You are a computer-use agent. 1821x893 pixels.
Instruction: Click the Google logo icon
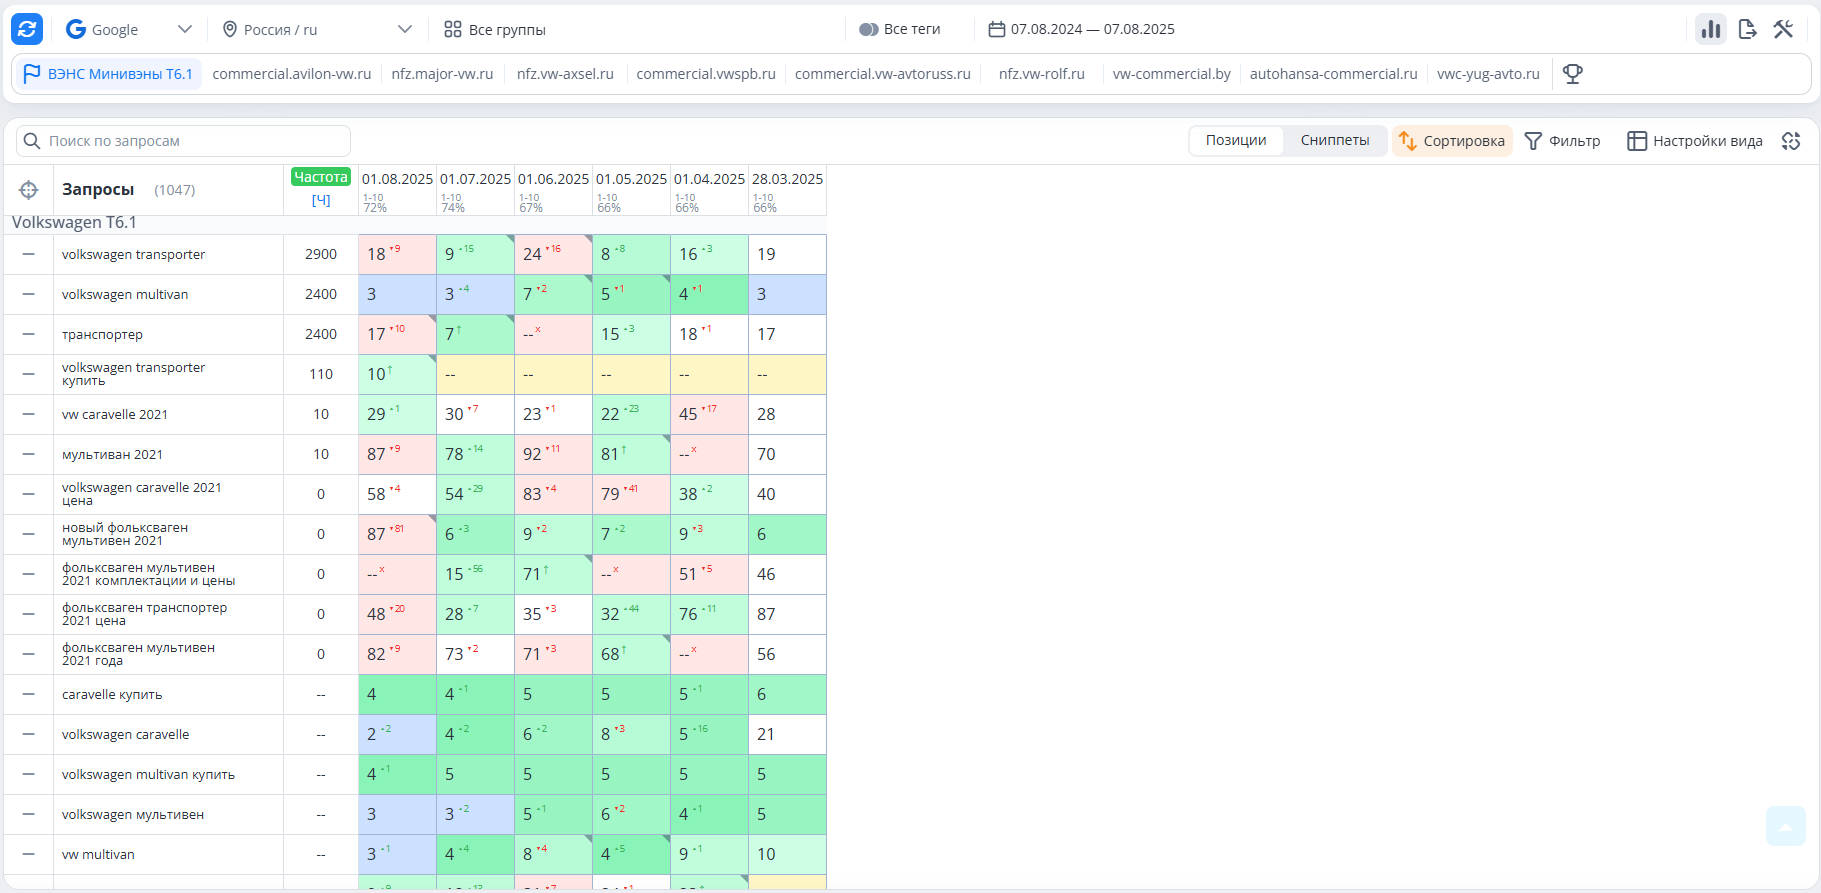click(x=76, y=29)
